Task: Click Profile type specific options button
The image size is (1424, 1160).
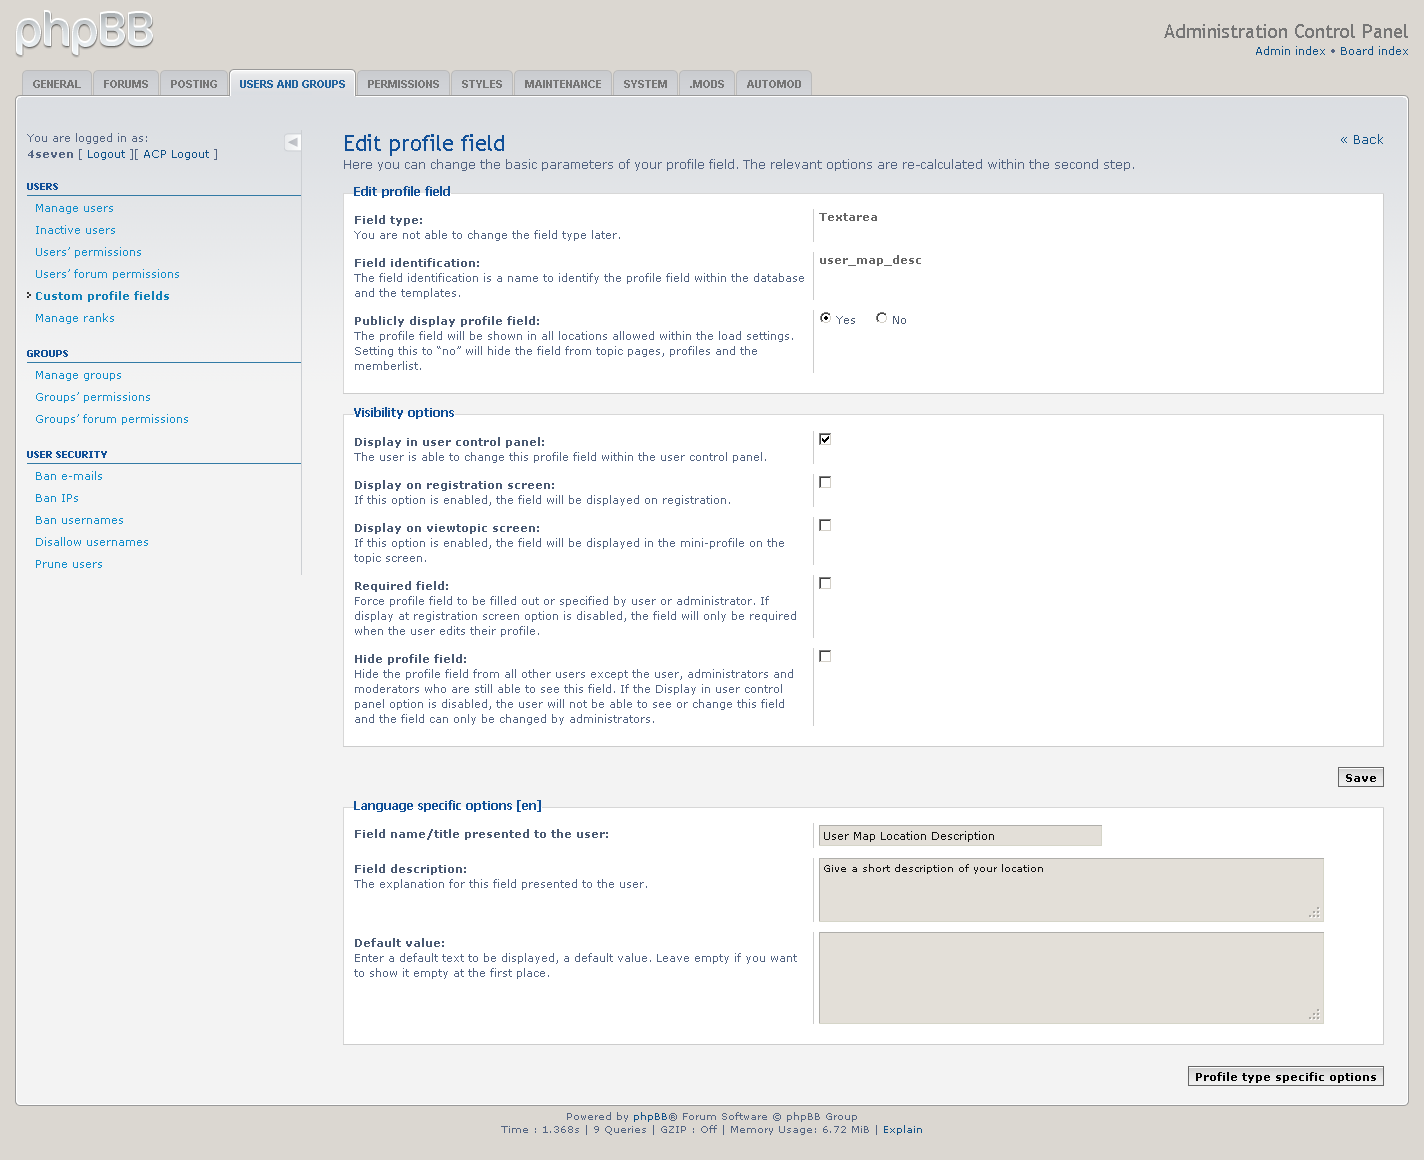Action: (1285, 1077)
